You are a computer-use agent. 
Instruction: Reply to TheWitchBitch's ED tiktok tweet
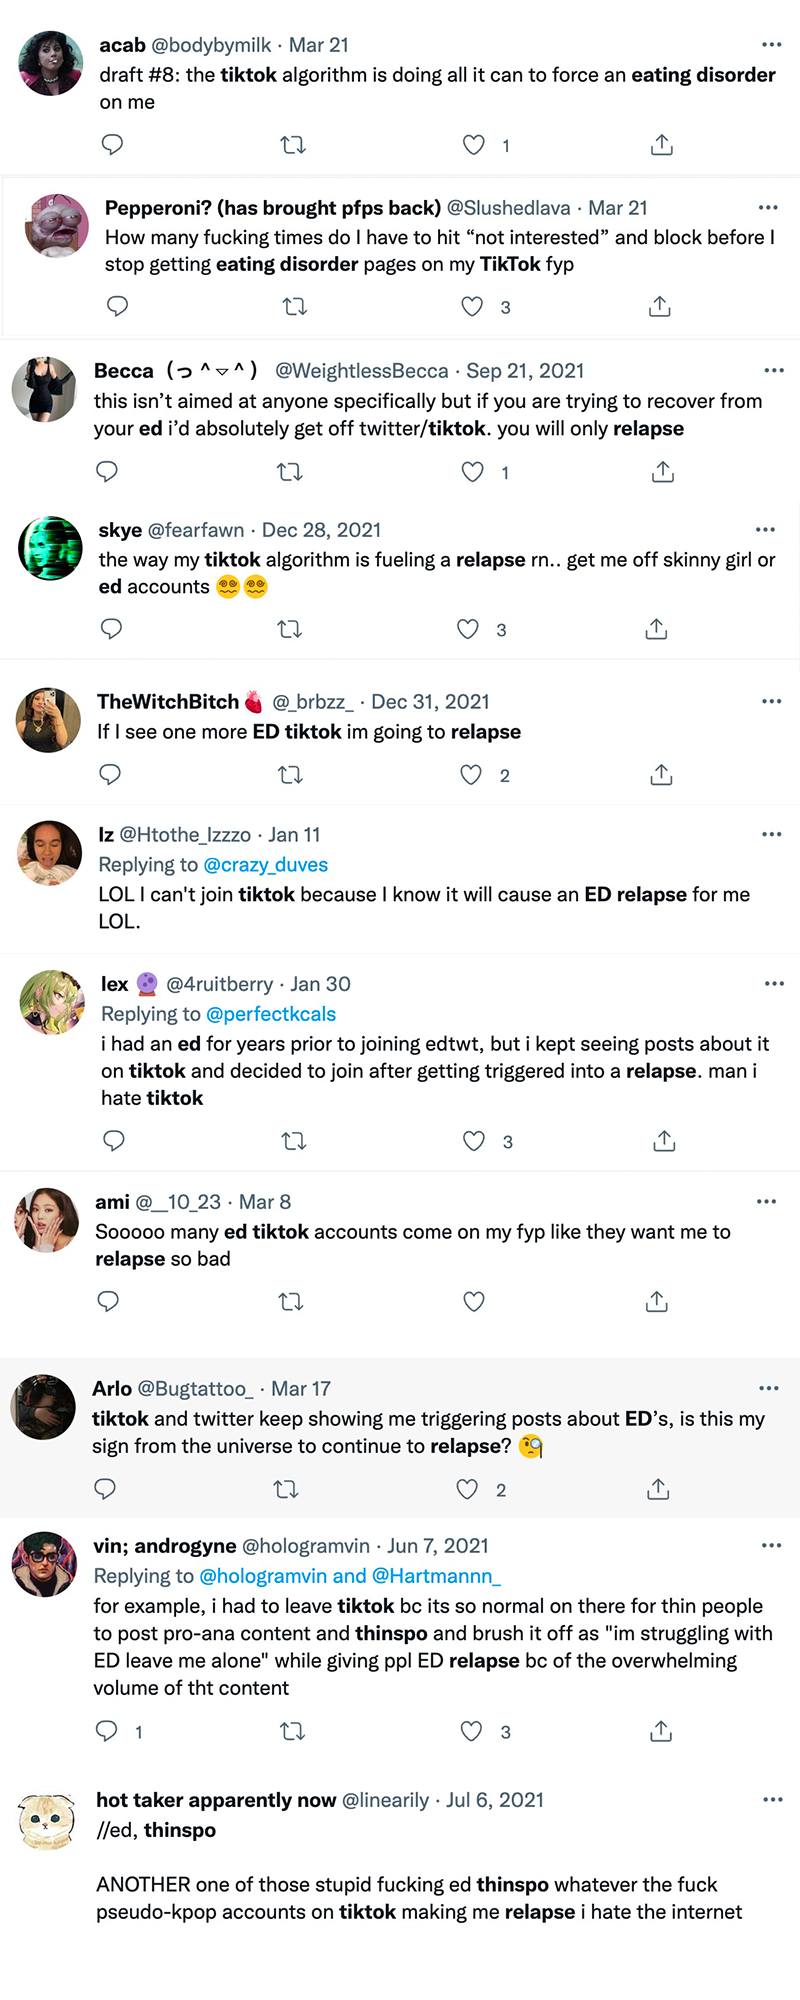[x=110, y=775]
